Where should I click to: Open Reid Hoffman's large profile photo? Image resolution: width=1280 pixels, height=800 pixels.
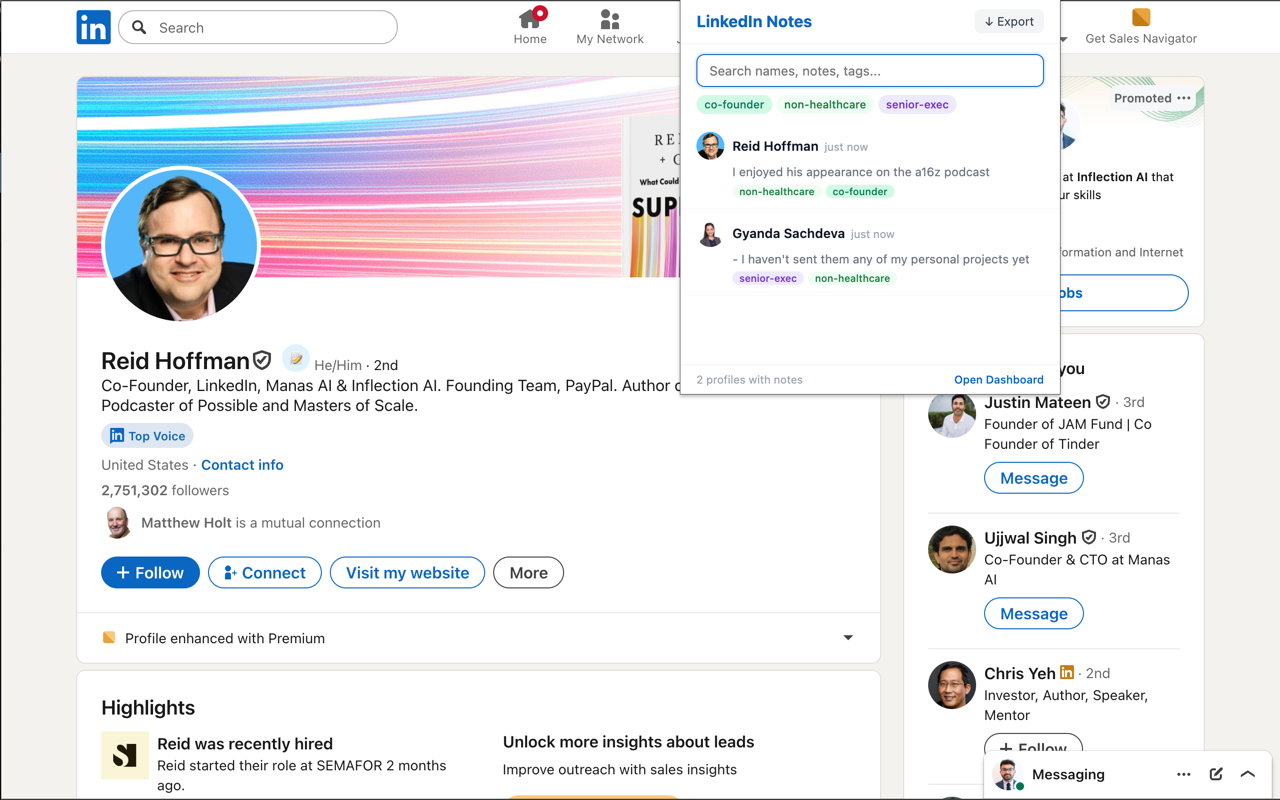click(181, 244)
